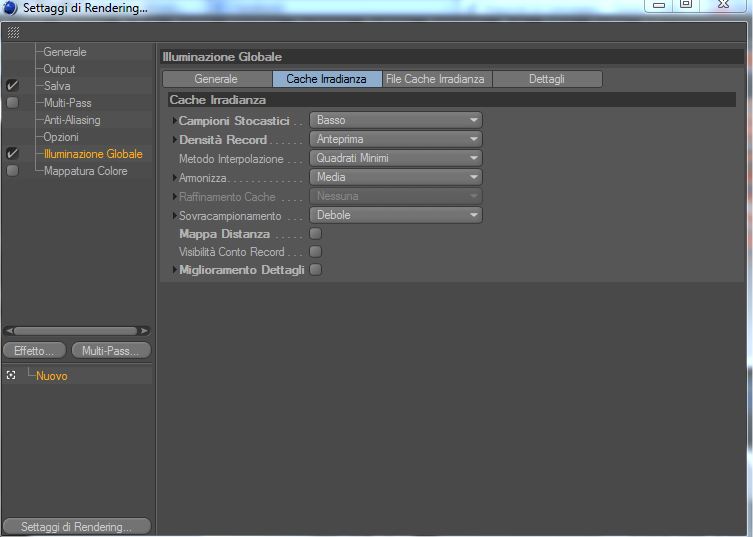The width and height of the screenshot is (753, 537).
Task: Toggle the Illuminazione Globale checkmark
Action: click(12, 154)
